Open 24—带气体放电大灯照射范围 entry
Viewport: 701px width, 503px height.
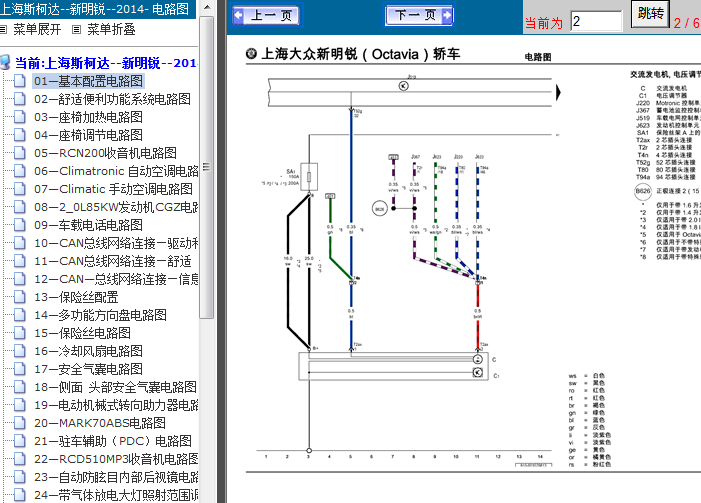coord(116,495)
